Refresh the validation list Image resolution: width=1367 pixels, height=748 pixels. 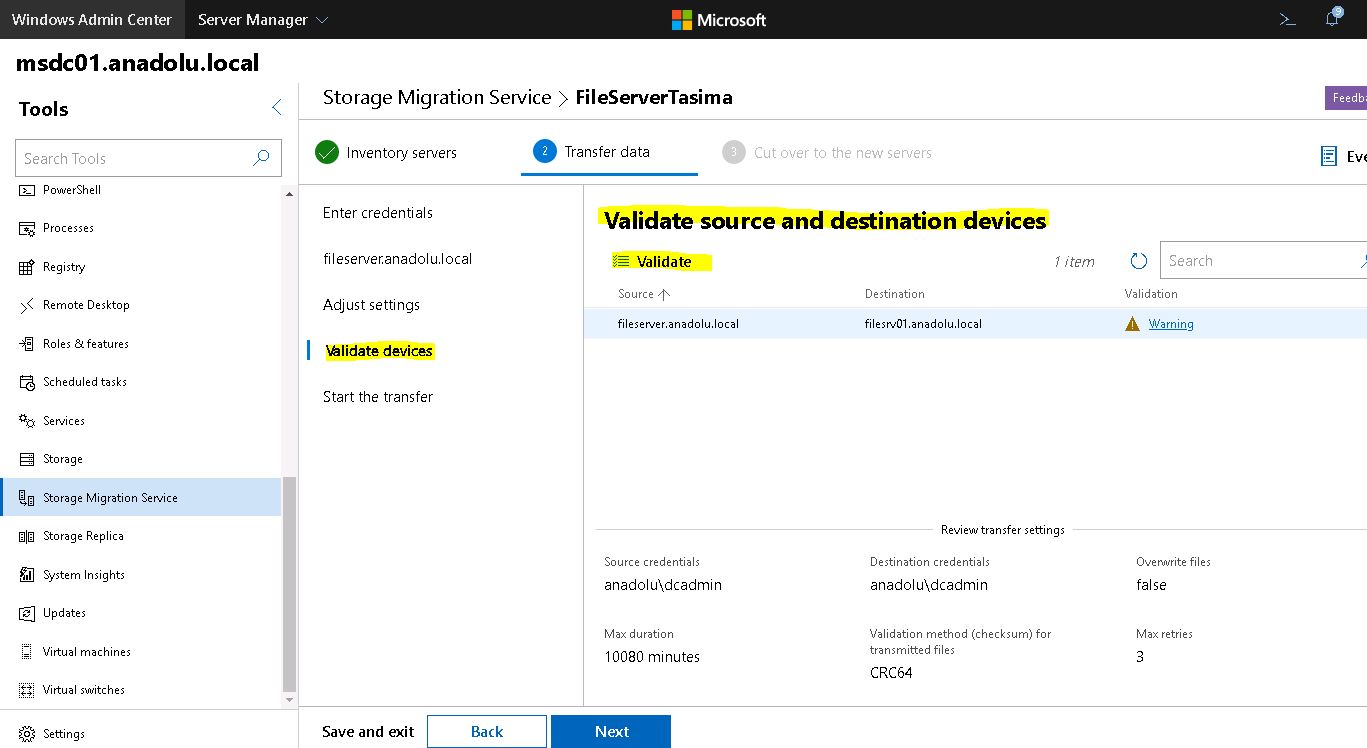click(1138, 261)
